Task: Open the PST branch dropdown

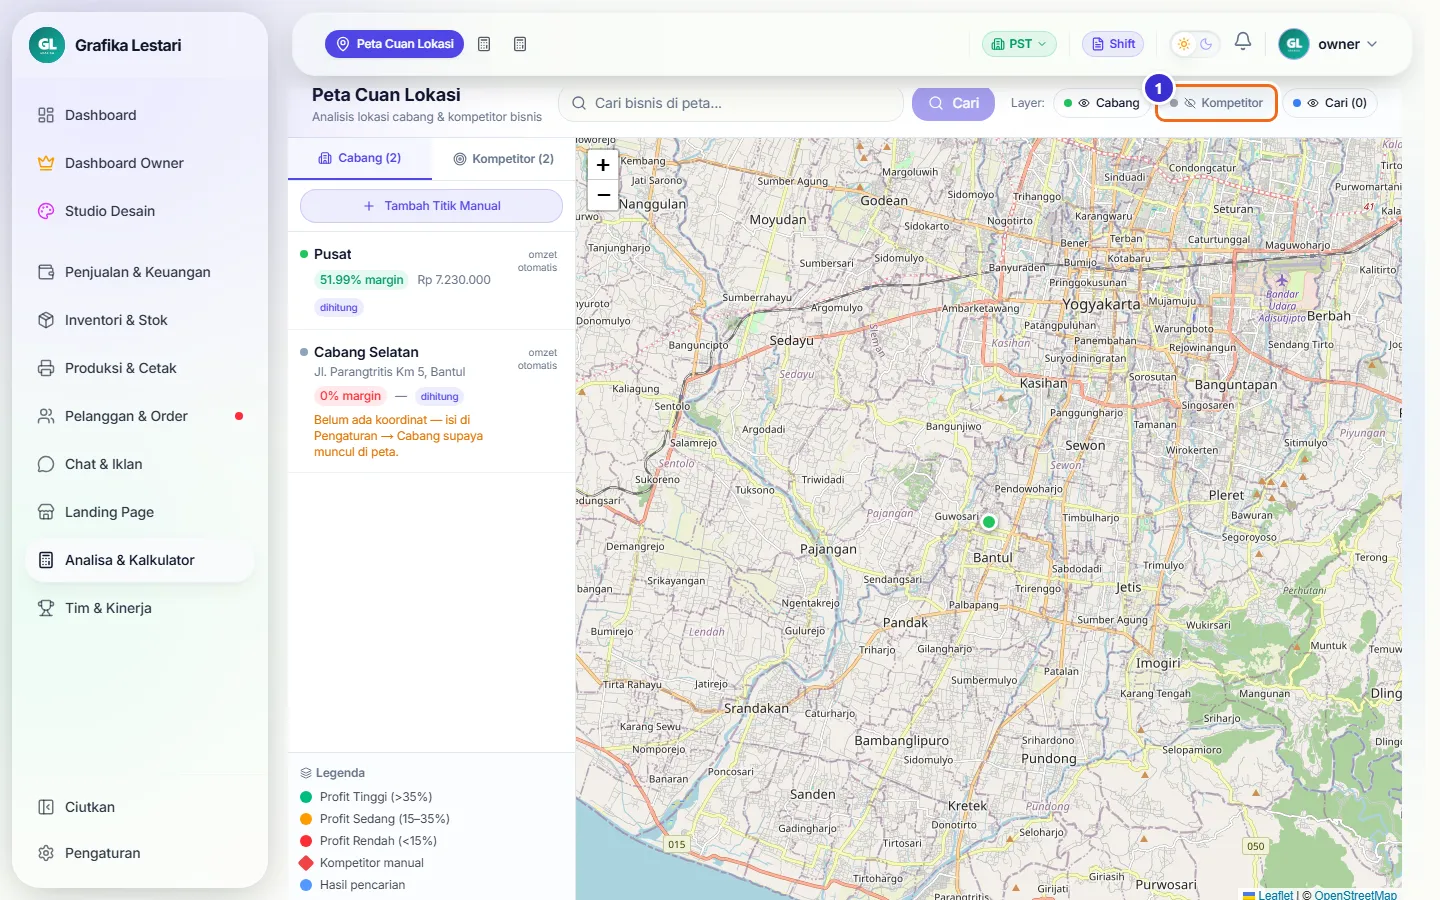Action: (x=1019, y=44)
